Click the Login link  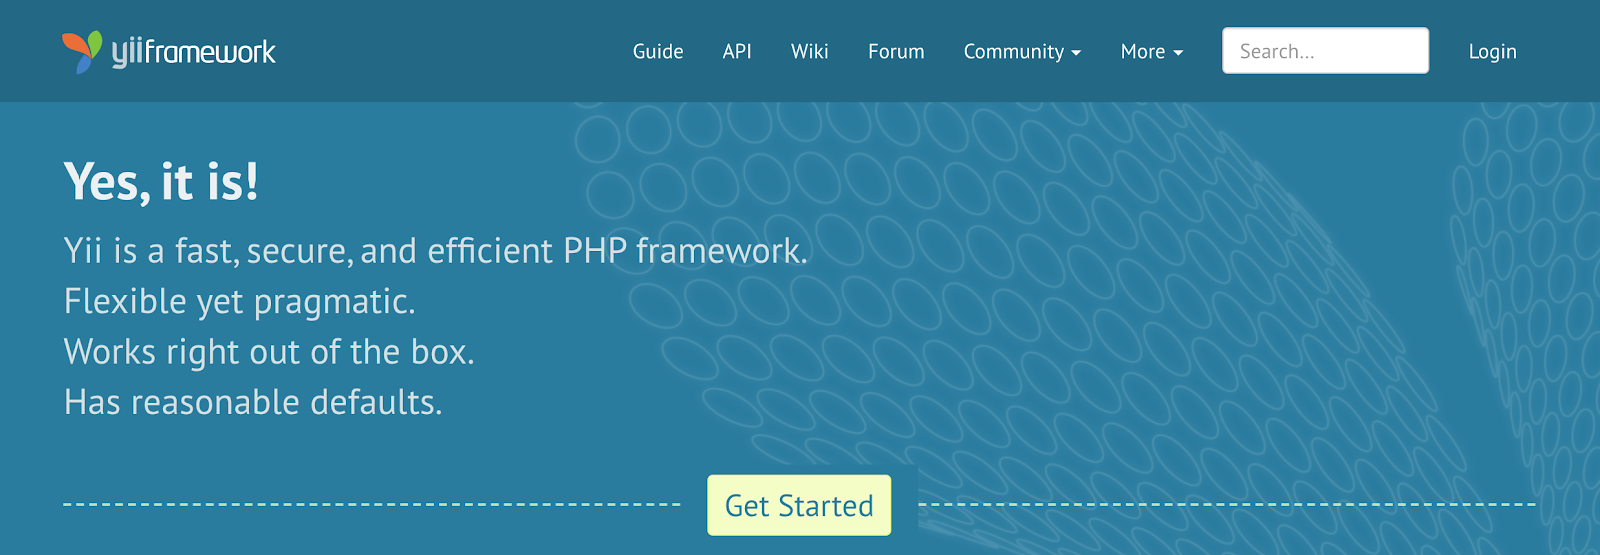(1492, 52)
